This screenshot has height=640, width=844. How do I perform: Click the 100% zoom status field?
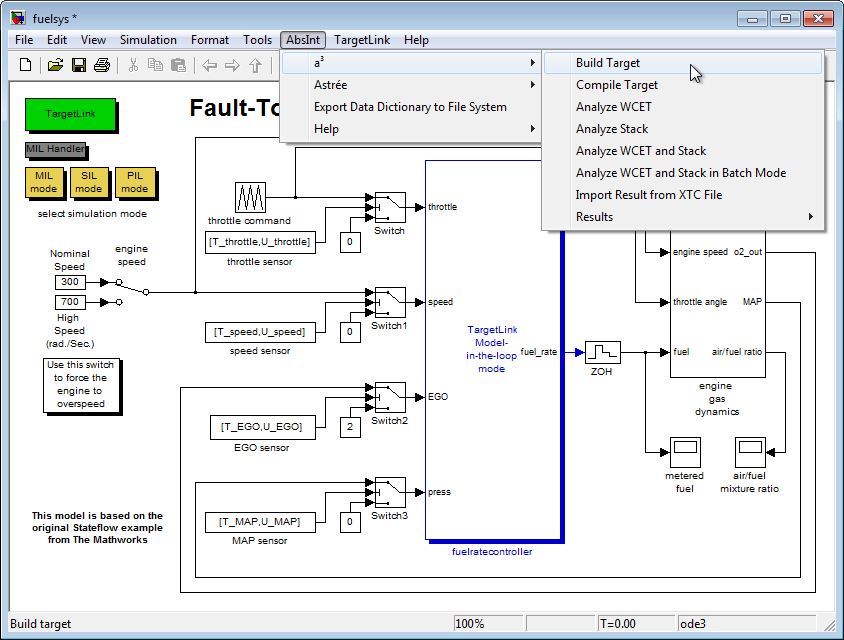tap(488, 624)
